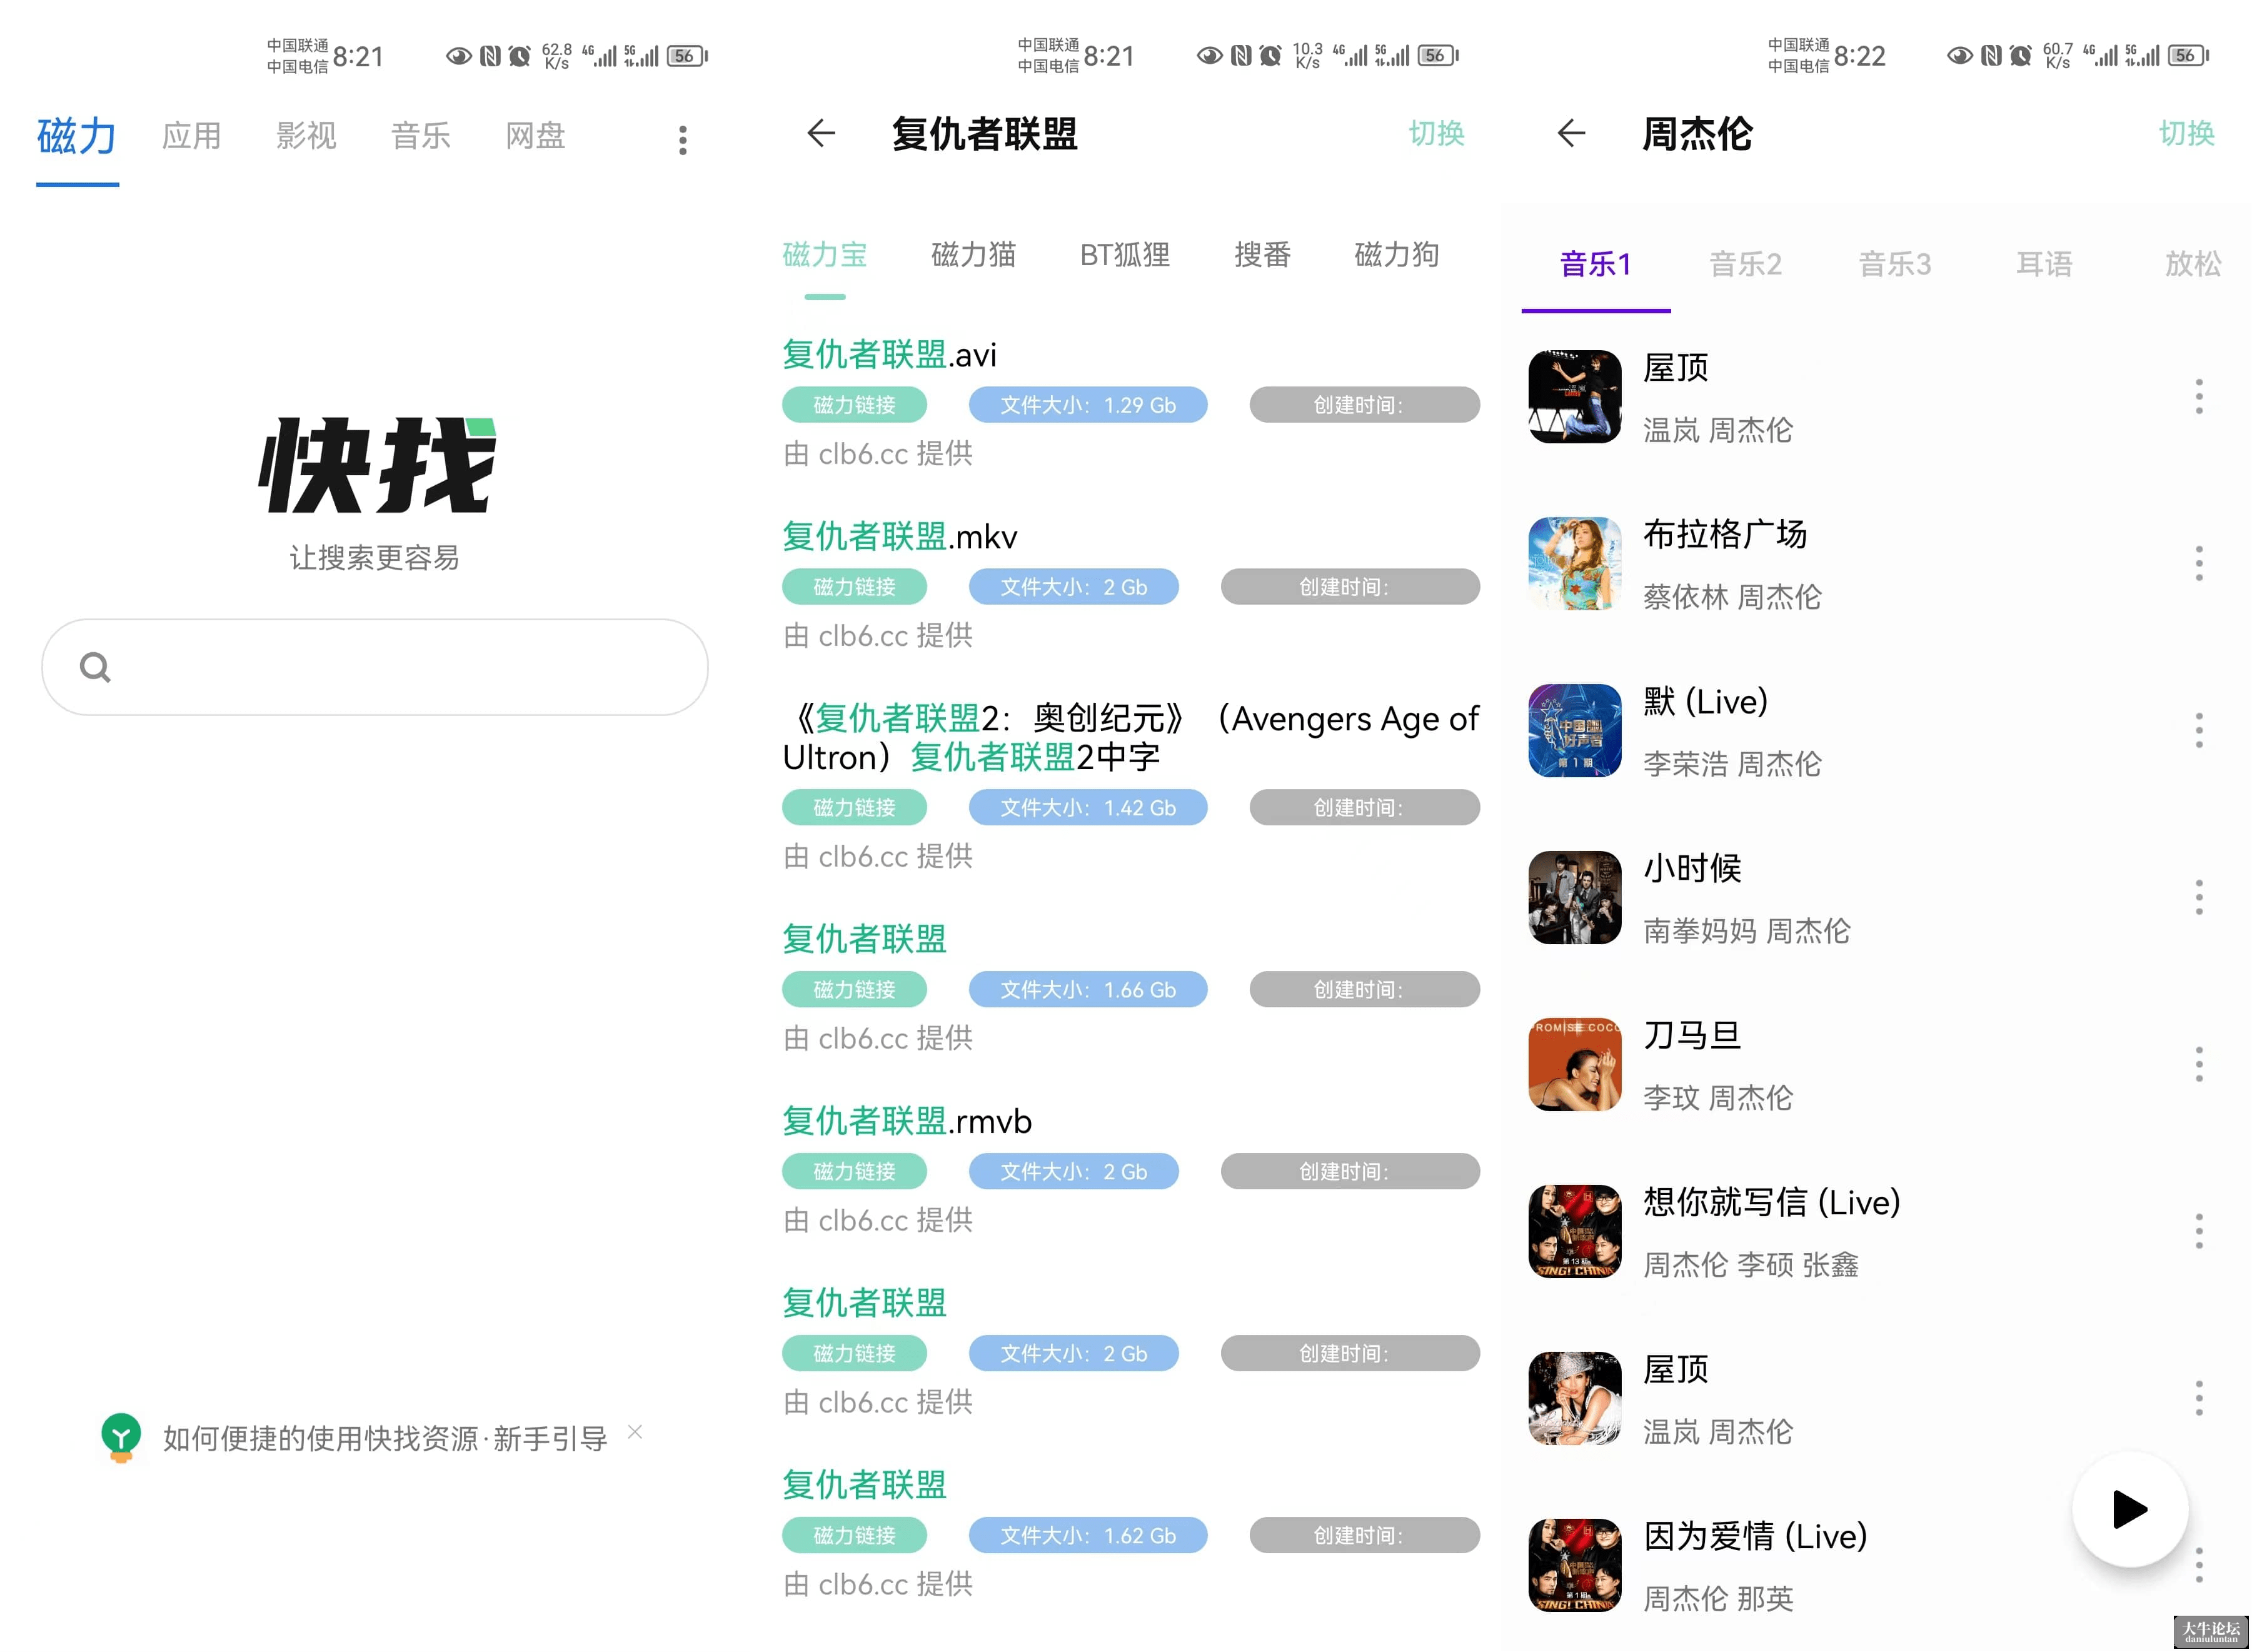The width and height of the screenshot is (2252, 1652).
Task: Switch to 耳语 tab
Action: [2044, 264]
